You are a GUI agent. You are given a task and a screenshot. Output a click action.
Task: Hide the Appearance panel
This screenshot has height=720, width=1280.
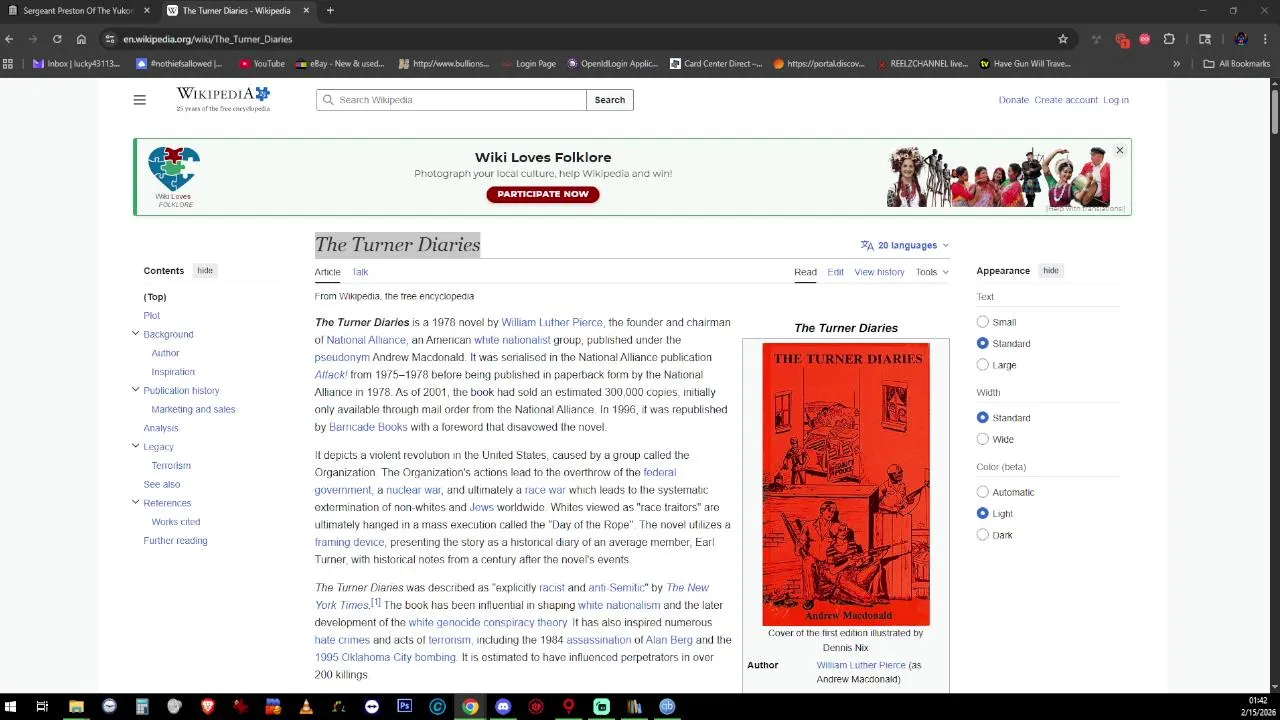[1051, 271]
